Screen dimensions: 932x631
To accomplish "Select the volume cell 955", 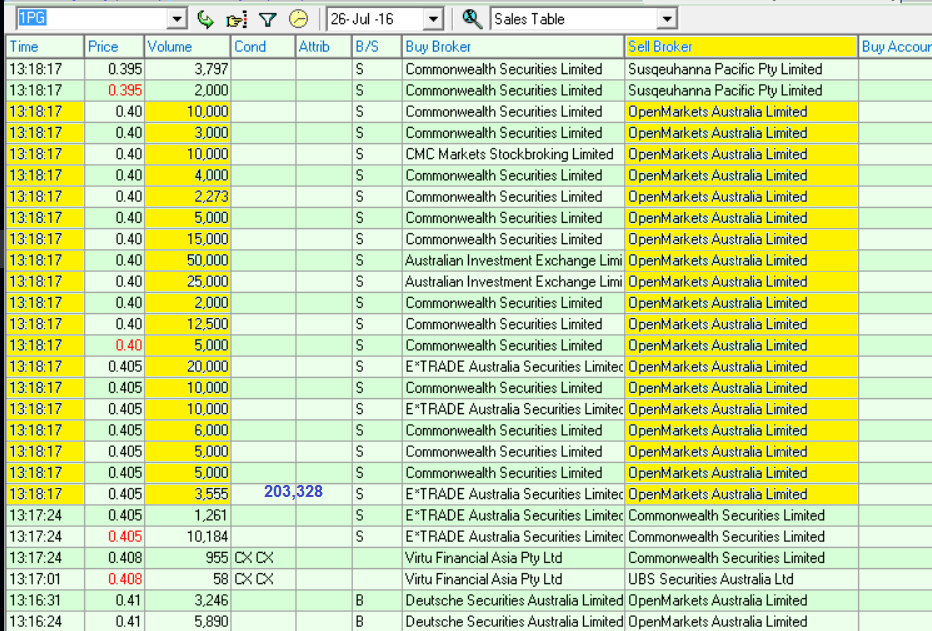I will [x=187, y=558].
